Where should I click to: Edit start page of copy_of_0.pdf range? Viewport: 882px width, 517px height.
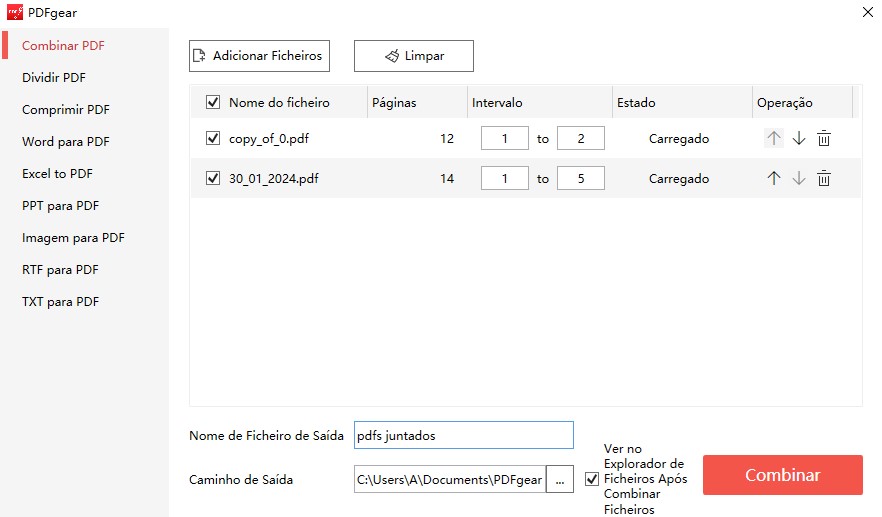(x=505, y=138)
